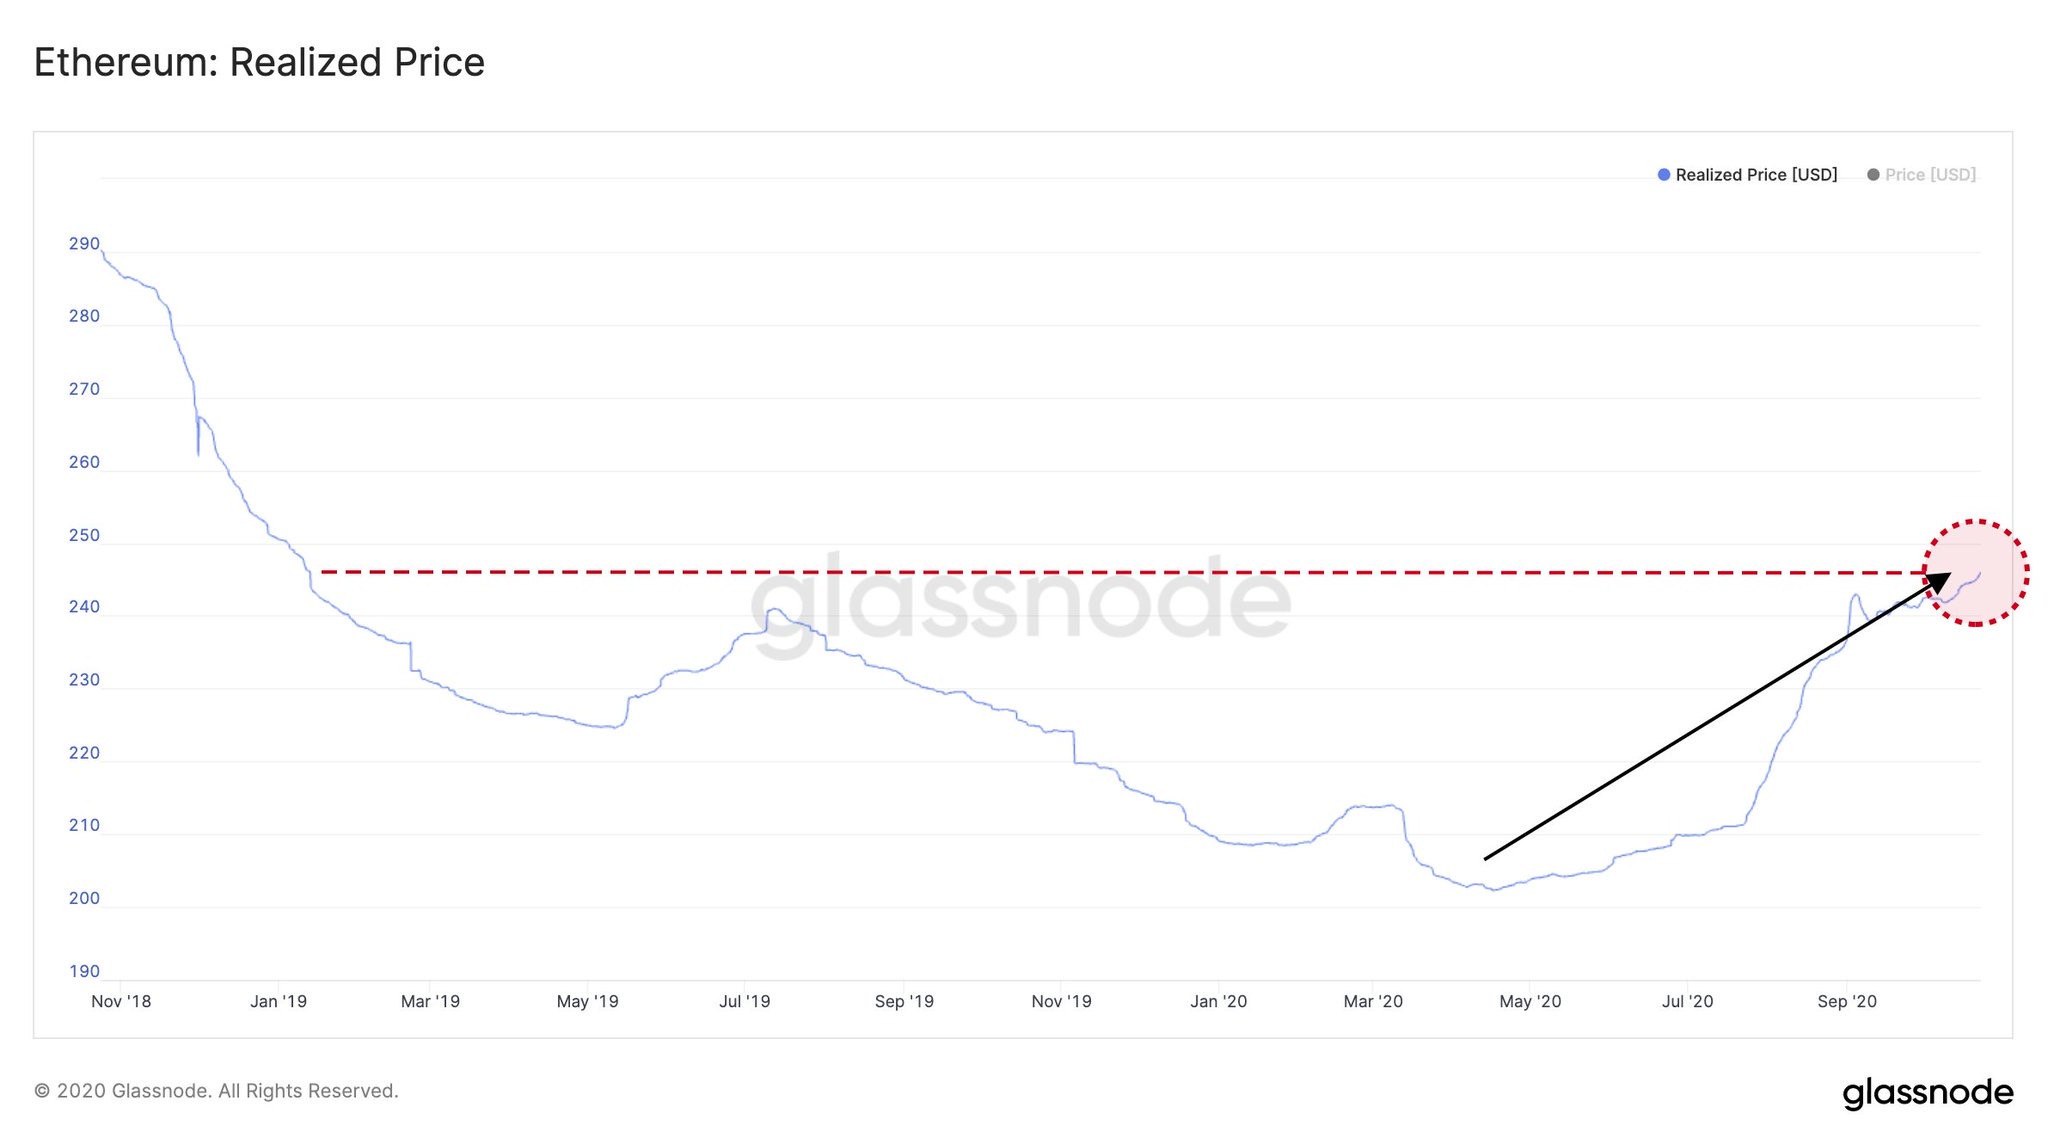
Task: Click the black arrow's arrowhead tip
Action: click(x=1948, y=575)
